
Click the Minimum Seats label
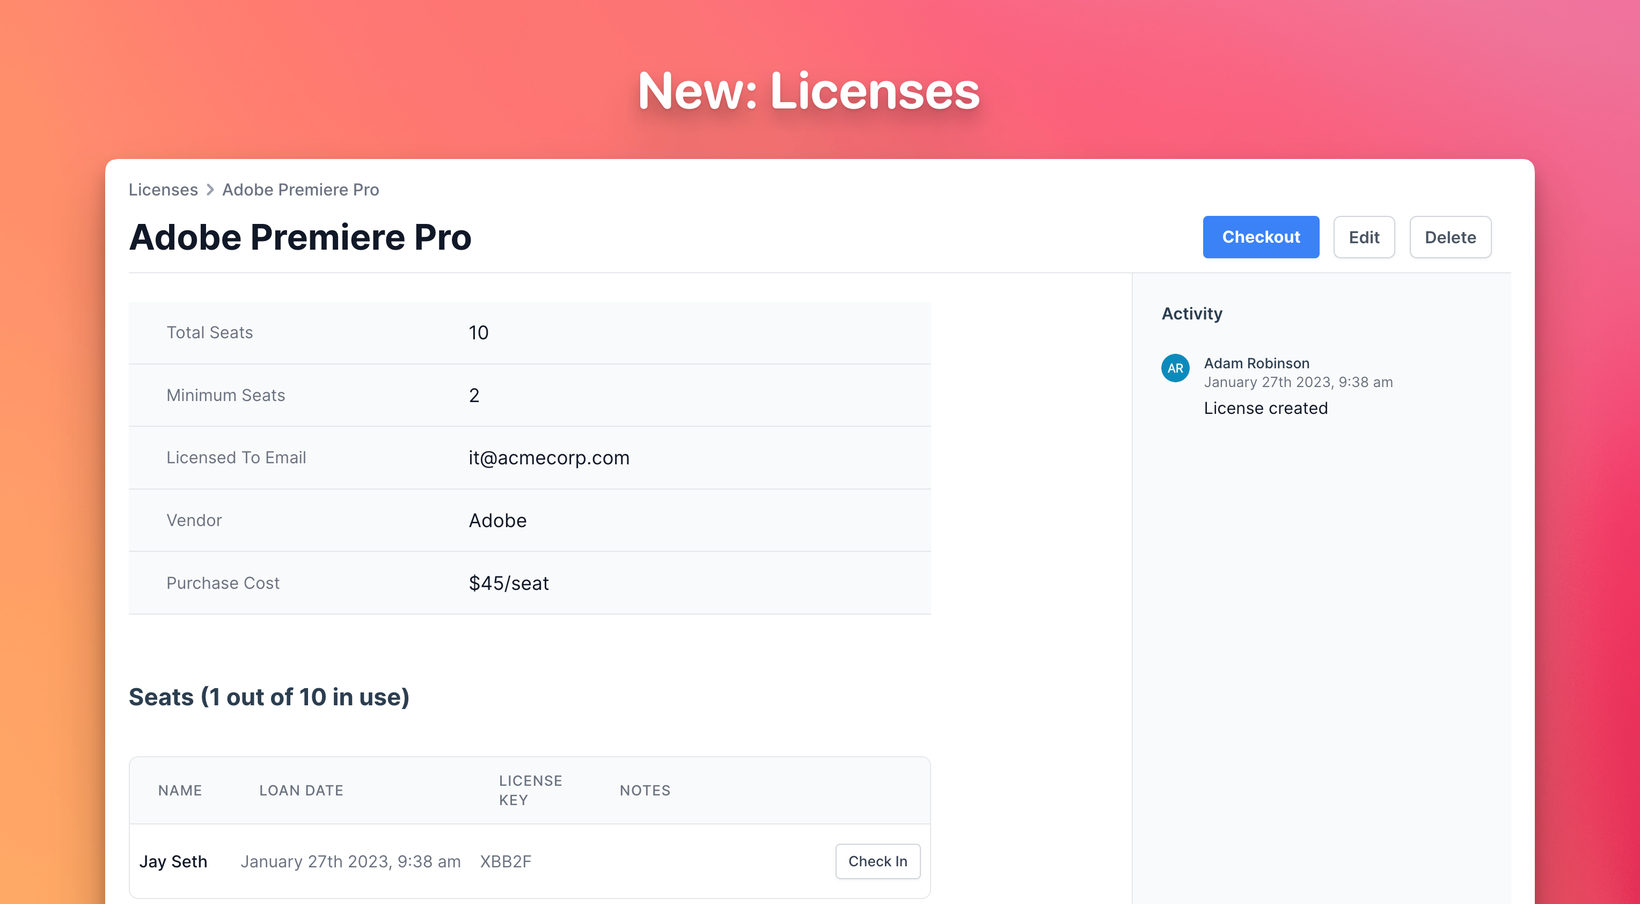(225, 395)
